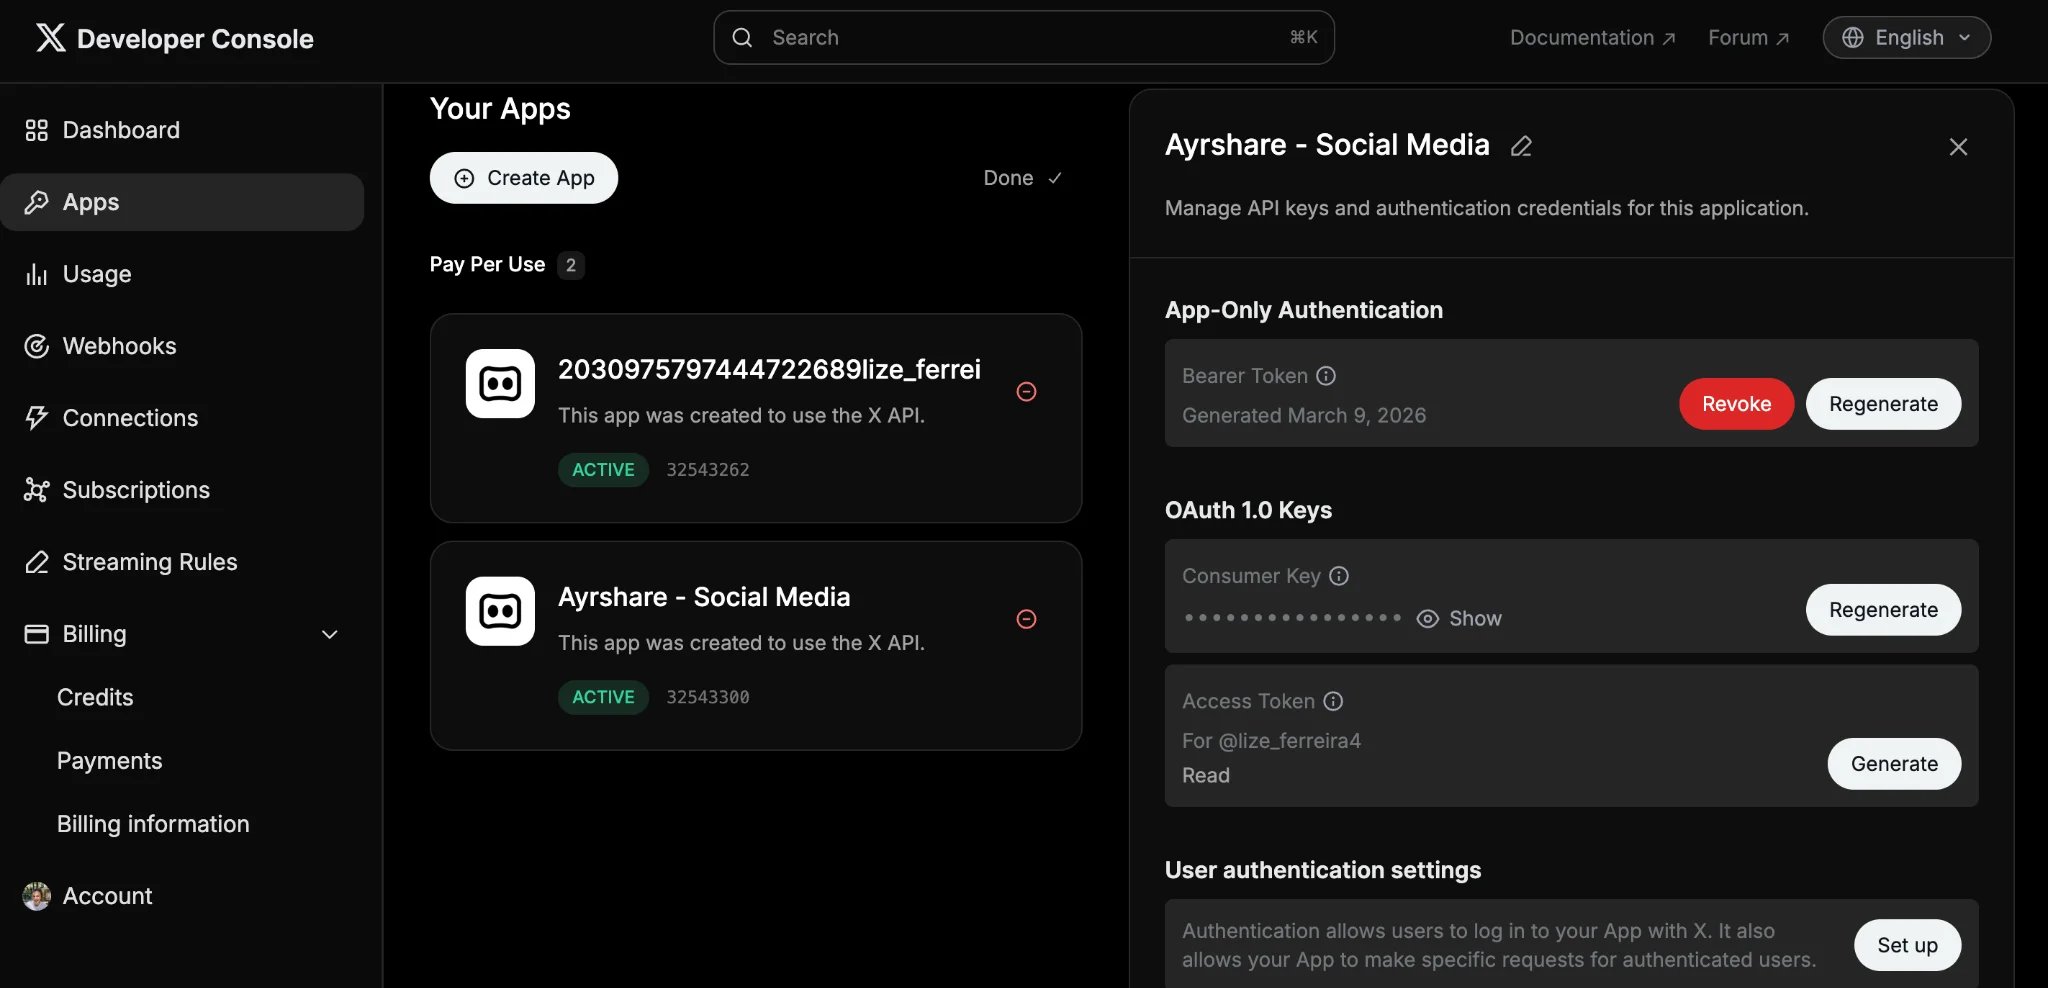Open the Account page label

[x=107, y=896]
